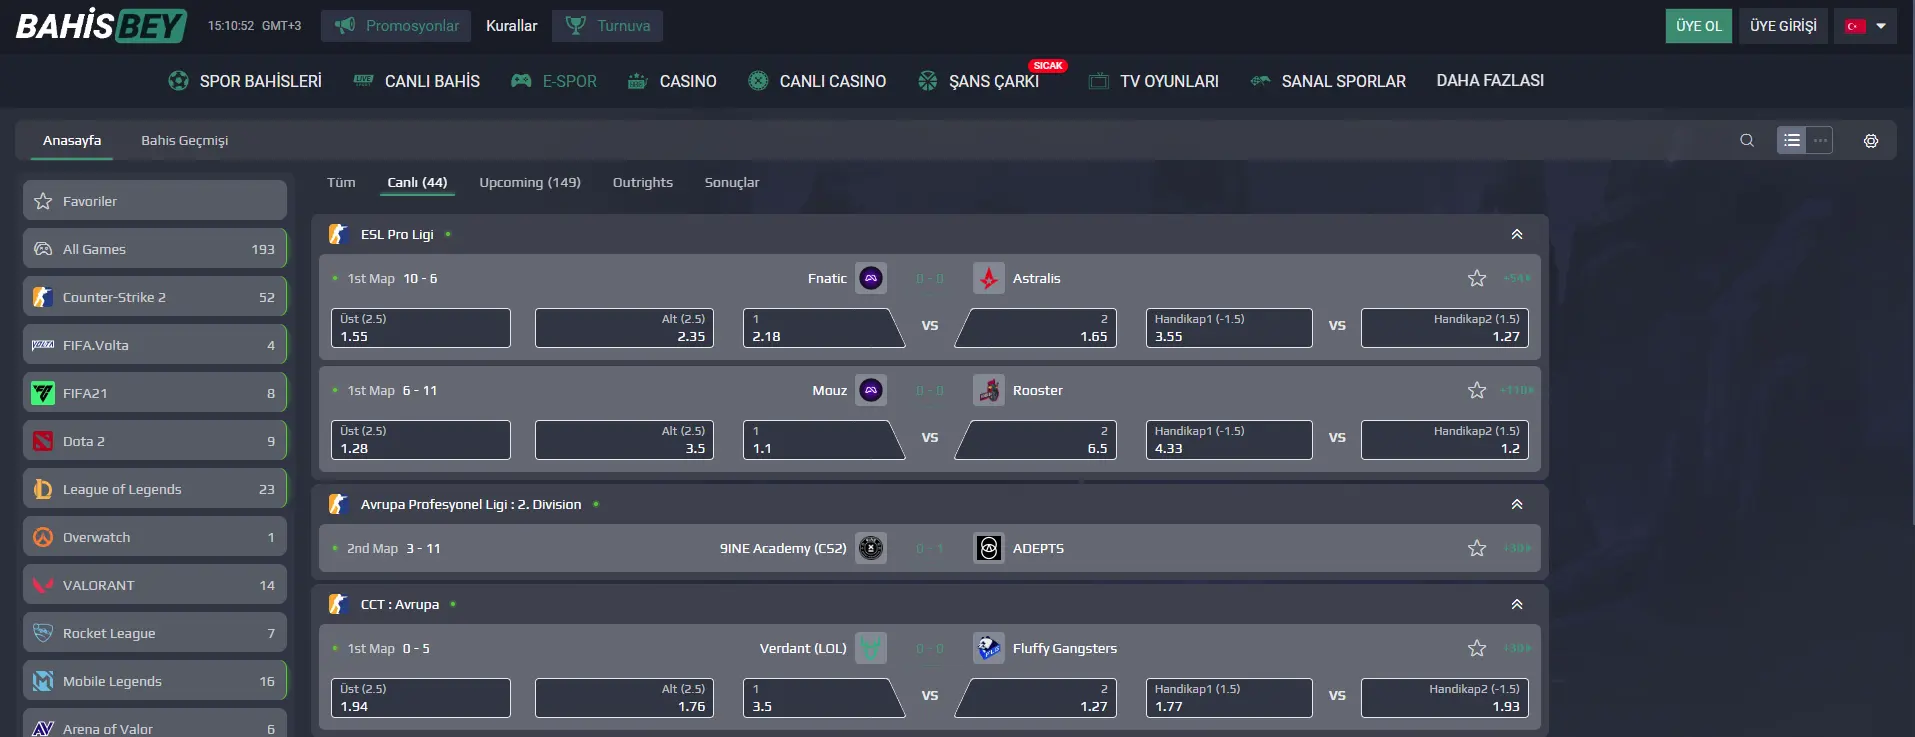
Task: Collapse the ESL Pro Ligi section
Action: pyautogui.click(x=1517, y=234)
